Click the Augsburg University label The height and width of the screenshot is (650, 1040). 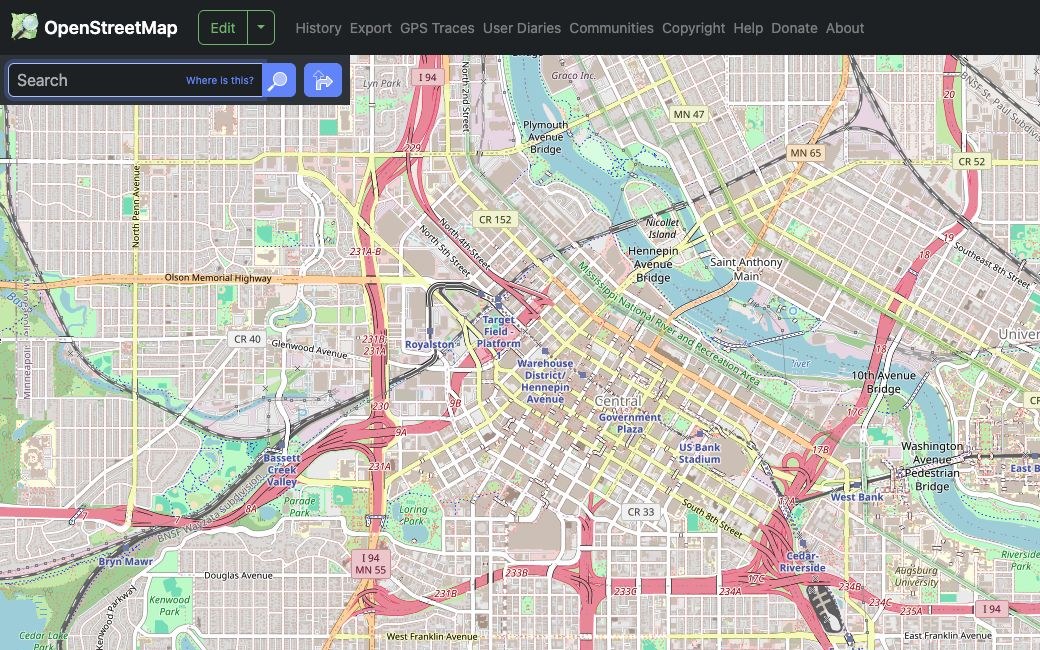tap(916, 576)
